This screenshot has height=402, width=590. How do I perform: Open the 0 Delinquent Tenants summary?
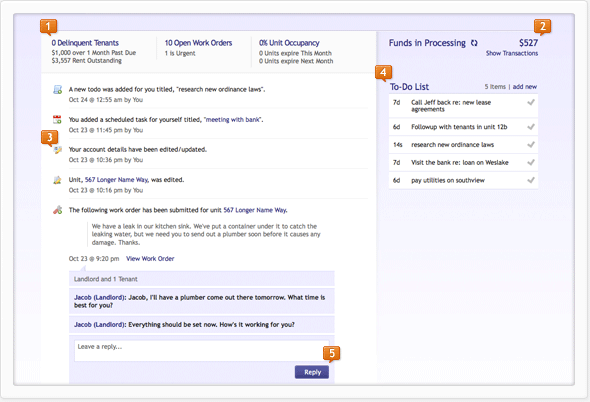[85, 43]
